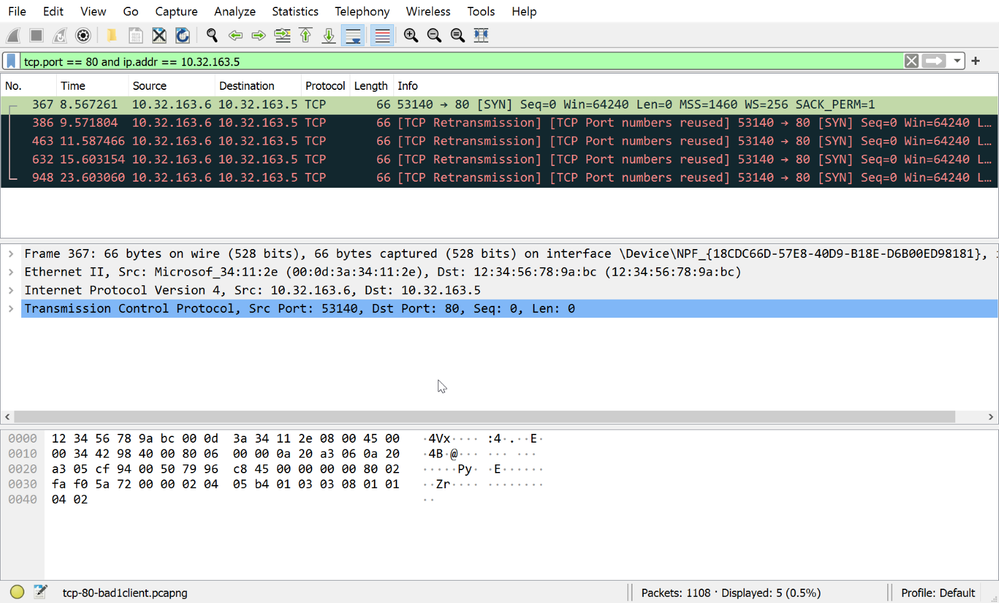Select retransmission packet 386

pos(499,123)
